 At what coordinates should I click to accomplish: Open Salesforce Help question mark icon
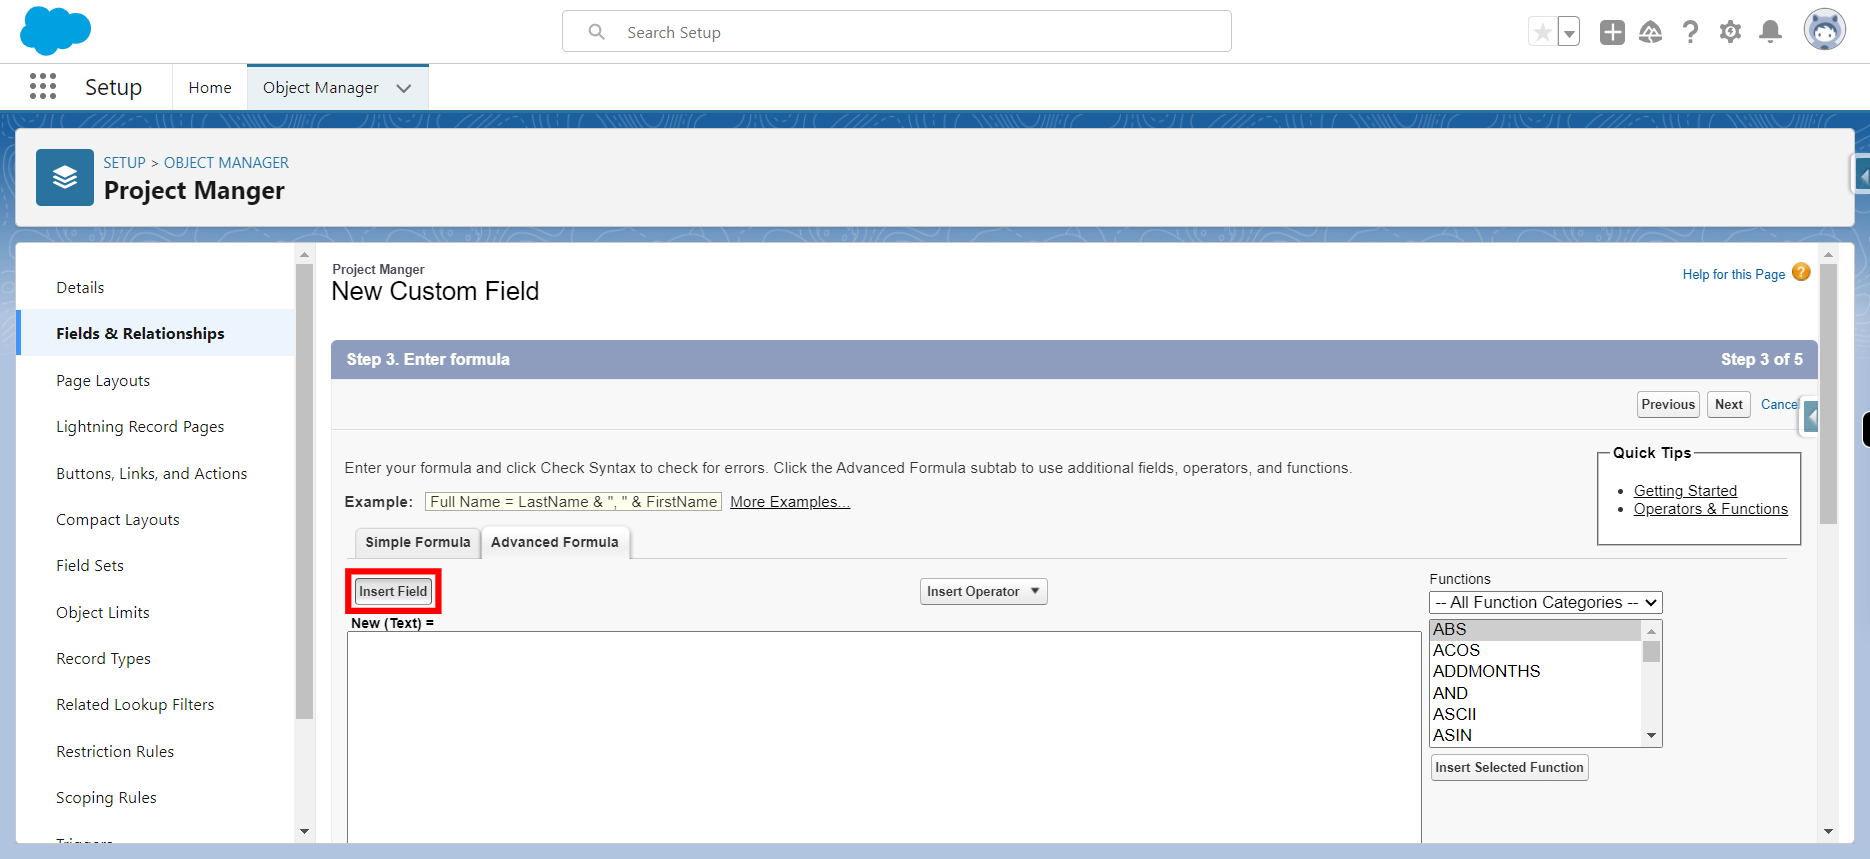(x=1690, y=32)
